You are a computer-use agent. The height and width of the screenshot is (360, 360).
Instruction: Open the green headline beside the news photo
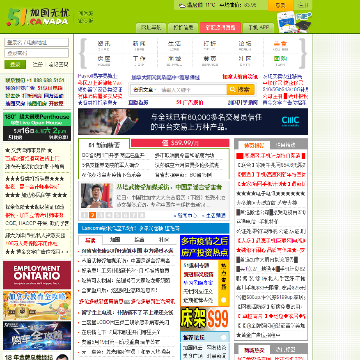169,187
